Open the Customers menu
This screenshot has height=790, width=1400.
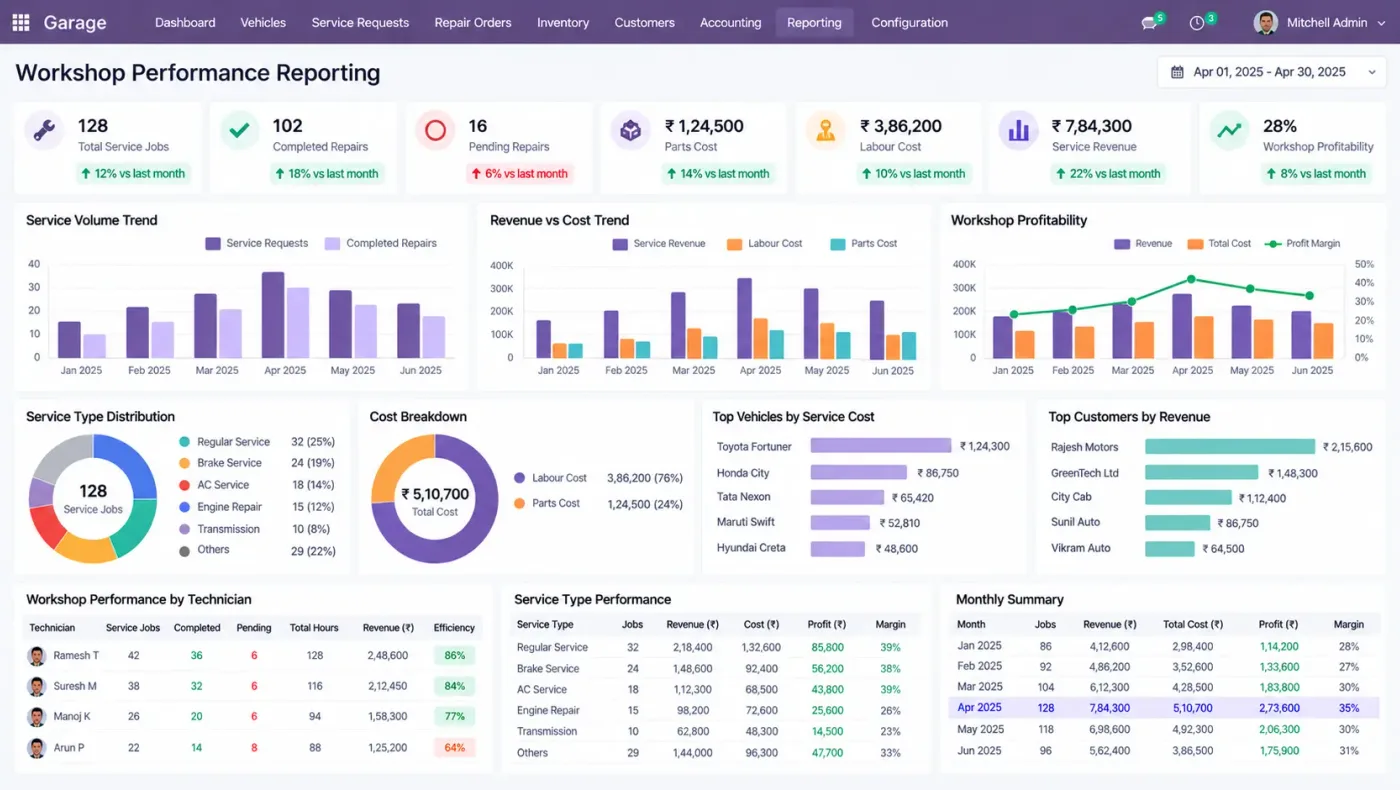coord(644,22)
